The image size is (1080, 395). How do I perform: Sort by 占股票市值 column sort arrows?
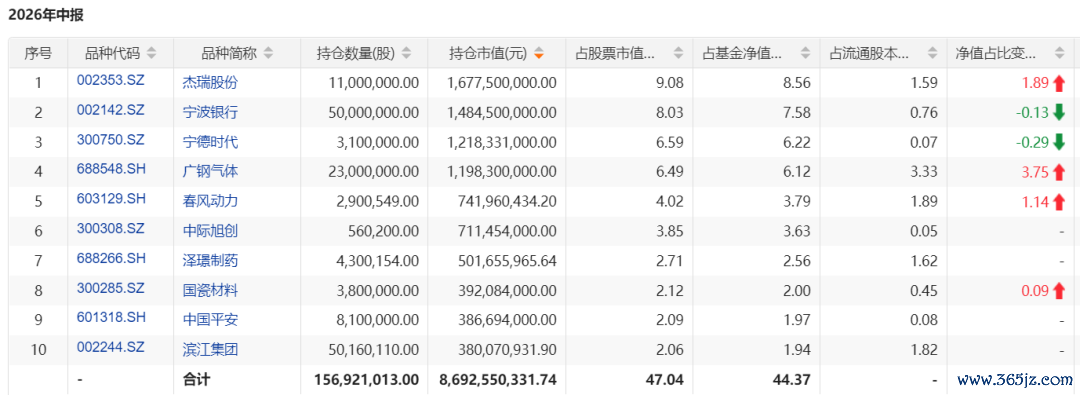click(678, 53)
